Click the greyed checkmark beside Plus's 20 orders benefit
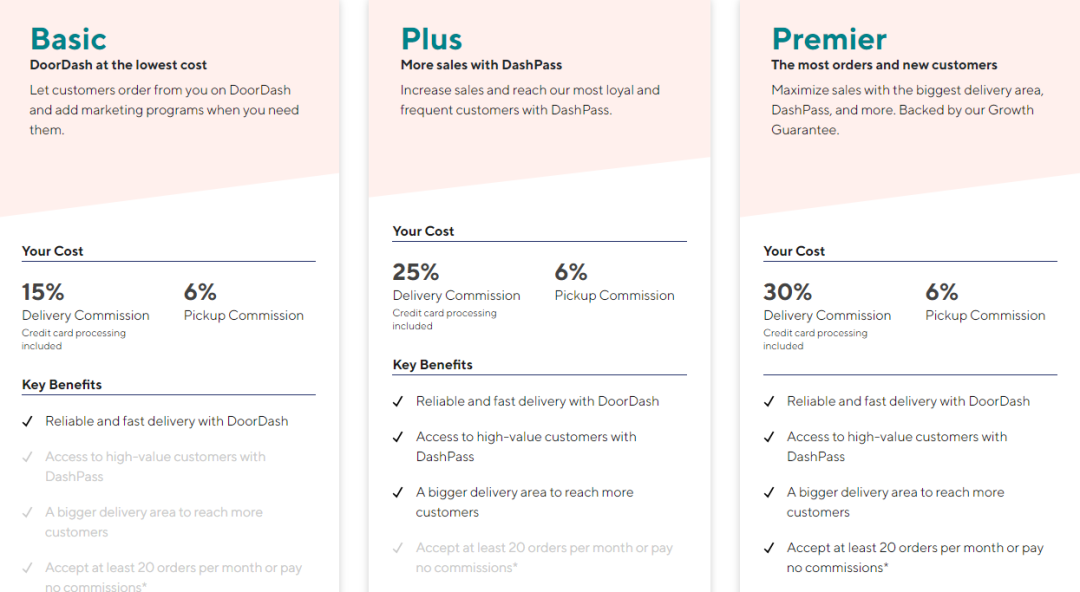 399,548
